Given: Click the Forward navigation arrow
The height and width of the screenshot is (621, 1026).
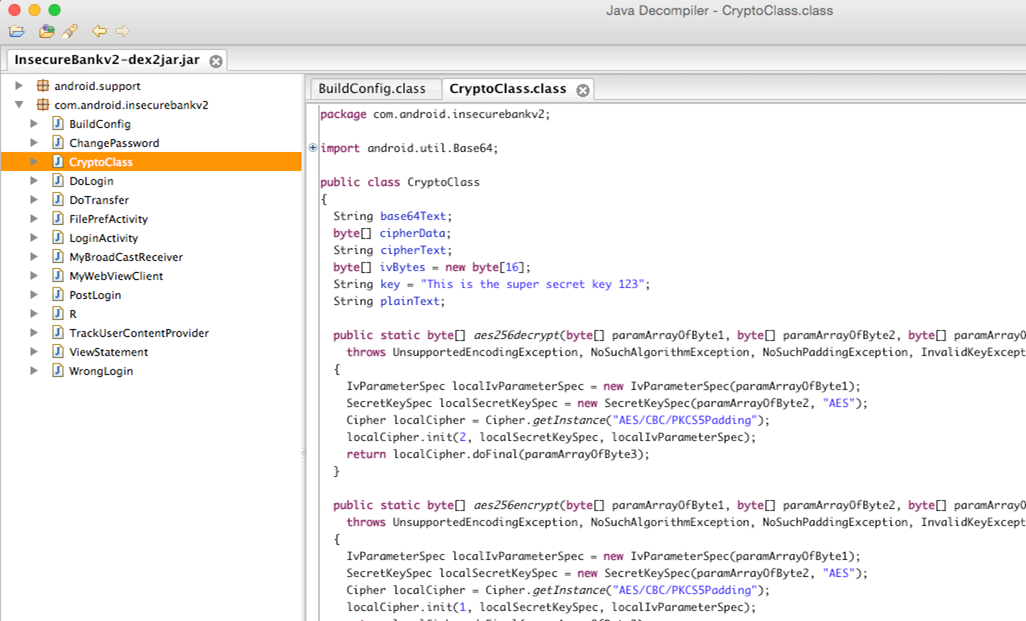Looking at the screenshot, I should tap(122, 31).
